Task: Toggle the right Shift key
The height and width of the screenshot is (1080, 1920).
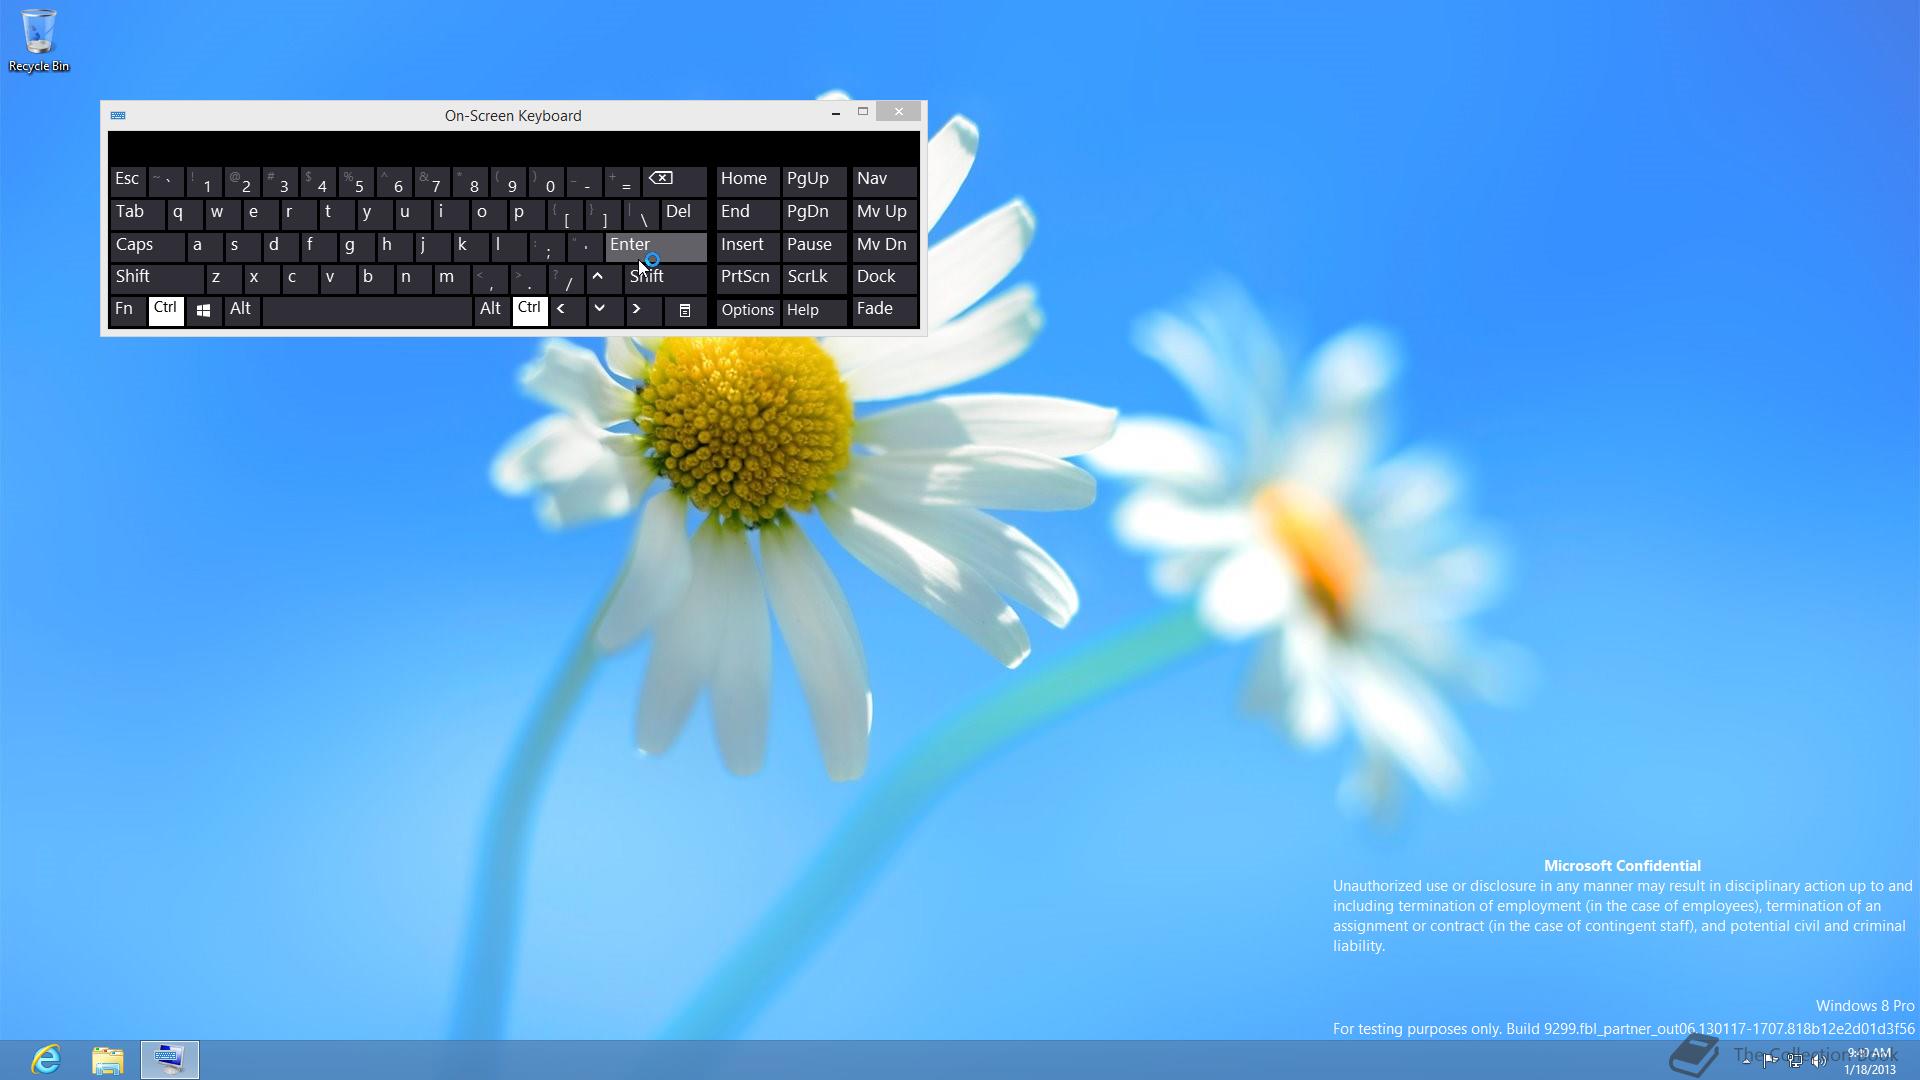Action: click(666, 278)
